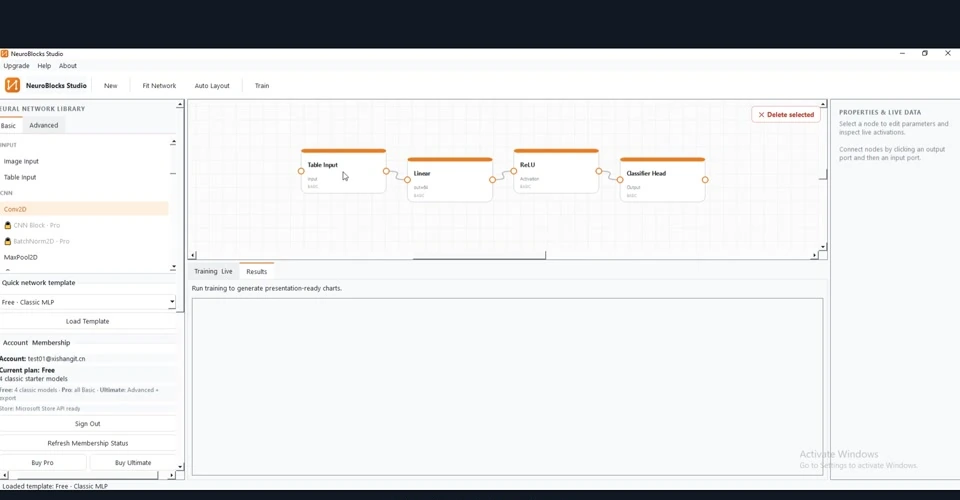Screen dimensions: 960x500
Task: Open the Training Live tab
Action: [x=213, y=271]
